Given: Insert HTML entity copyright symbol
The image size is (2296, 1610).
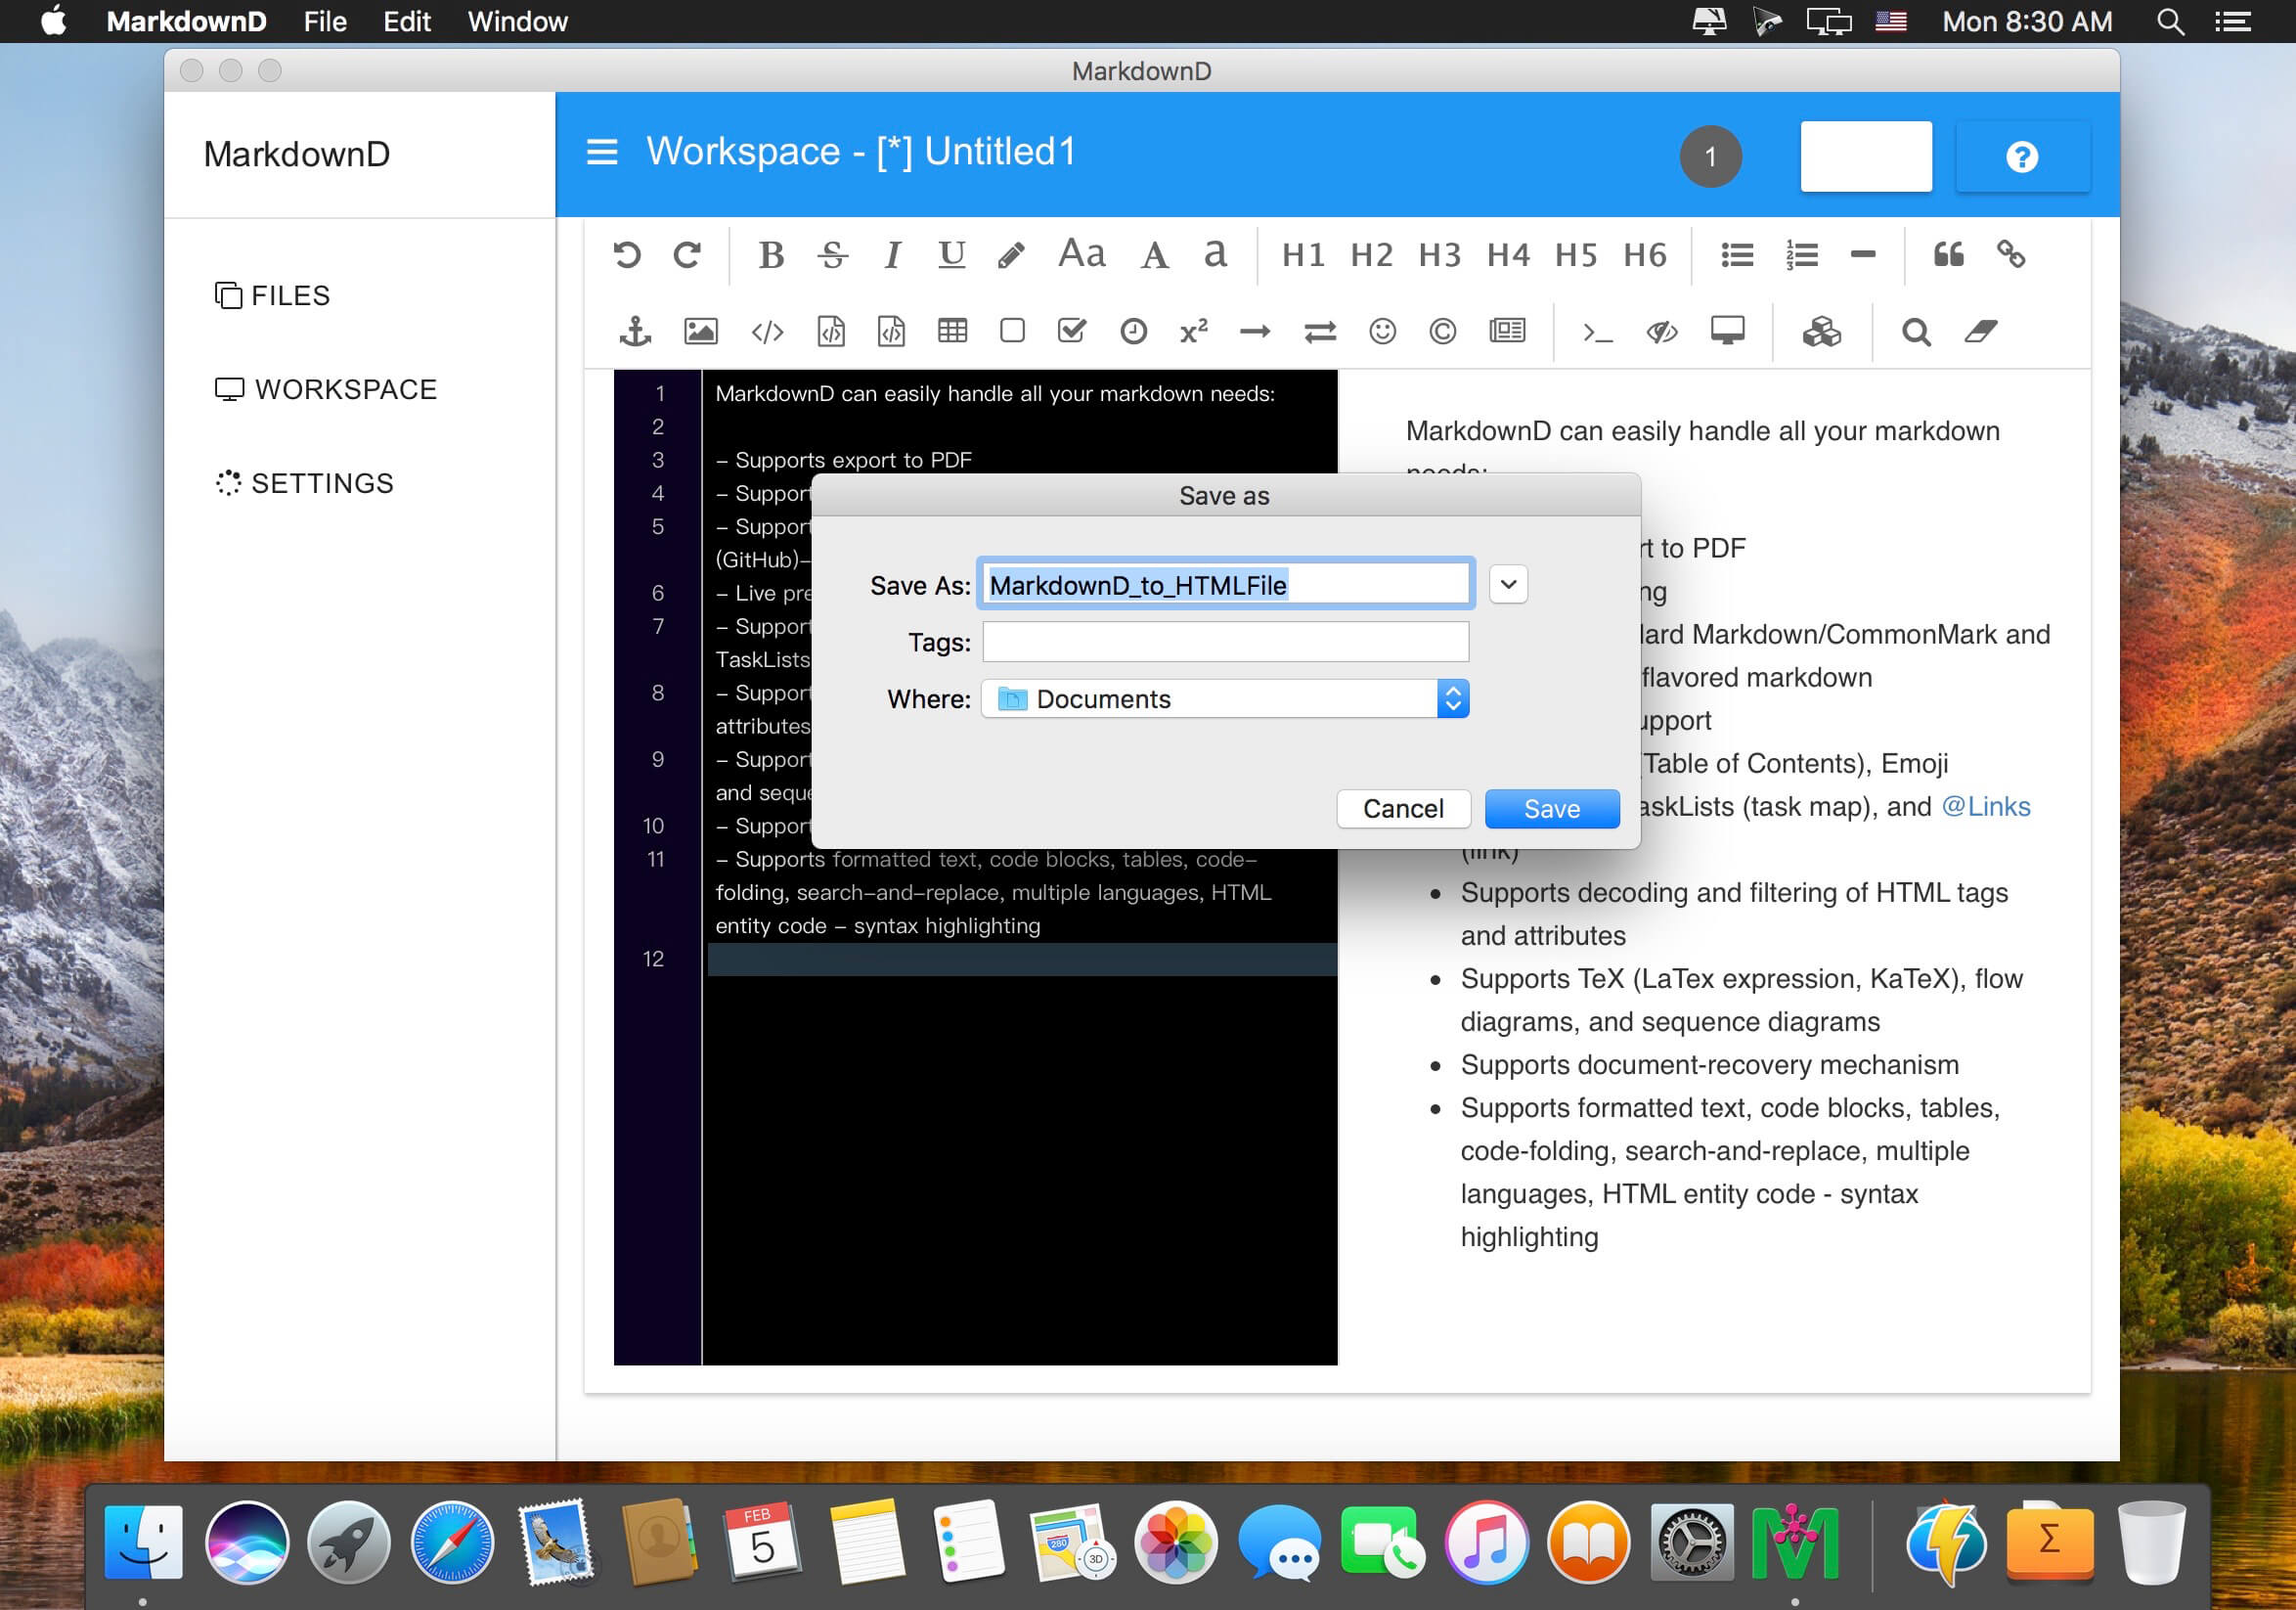Looking at the screenshot, I should coord(1442,331).
